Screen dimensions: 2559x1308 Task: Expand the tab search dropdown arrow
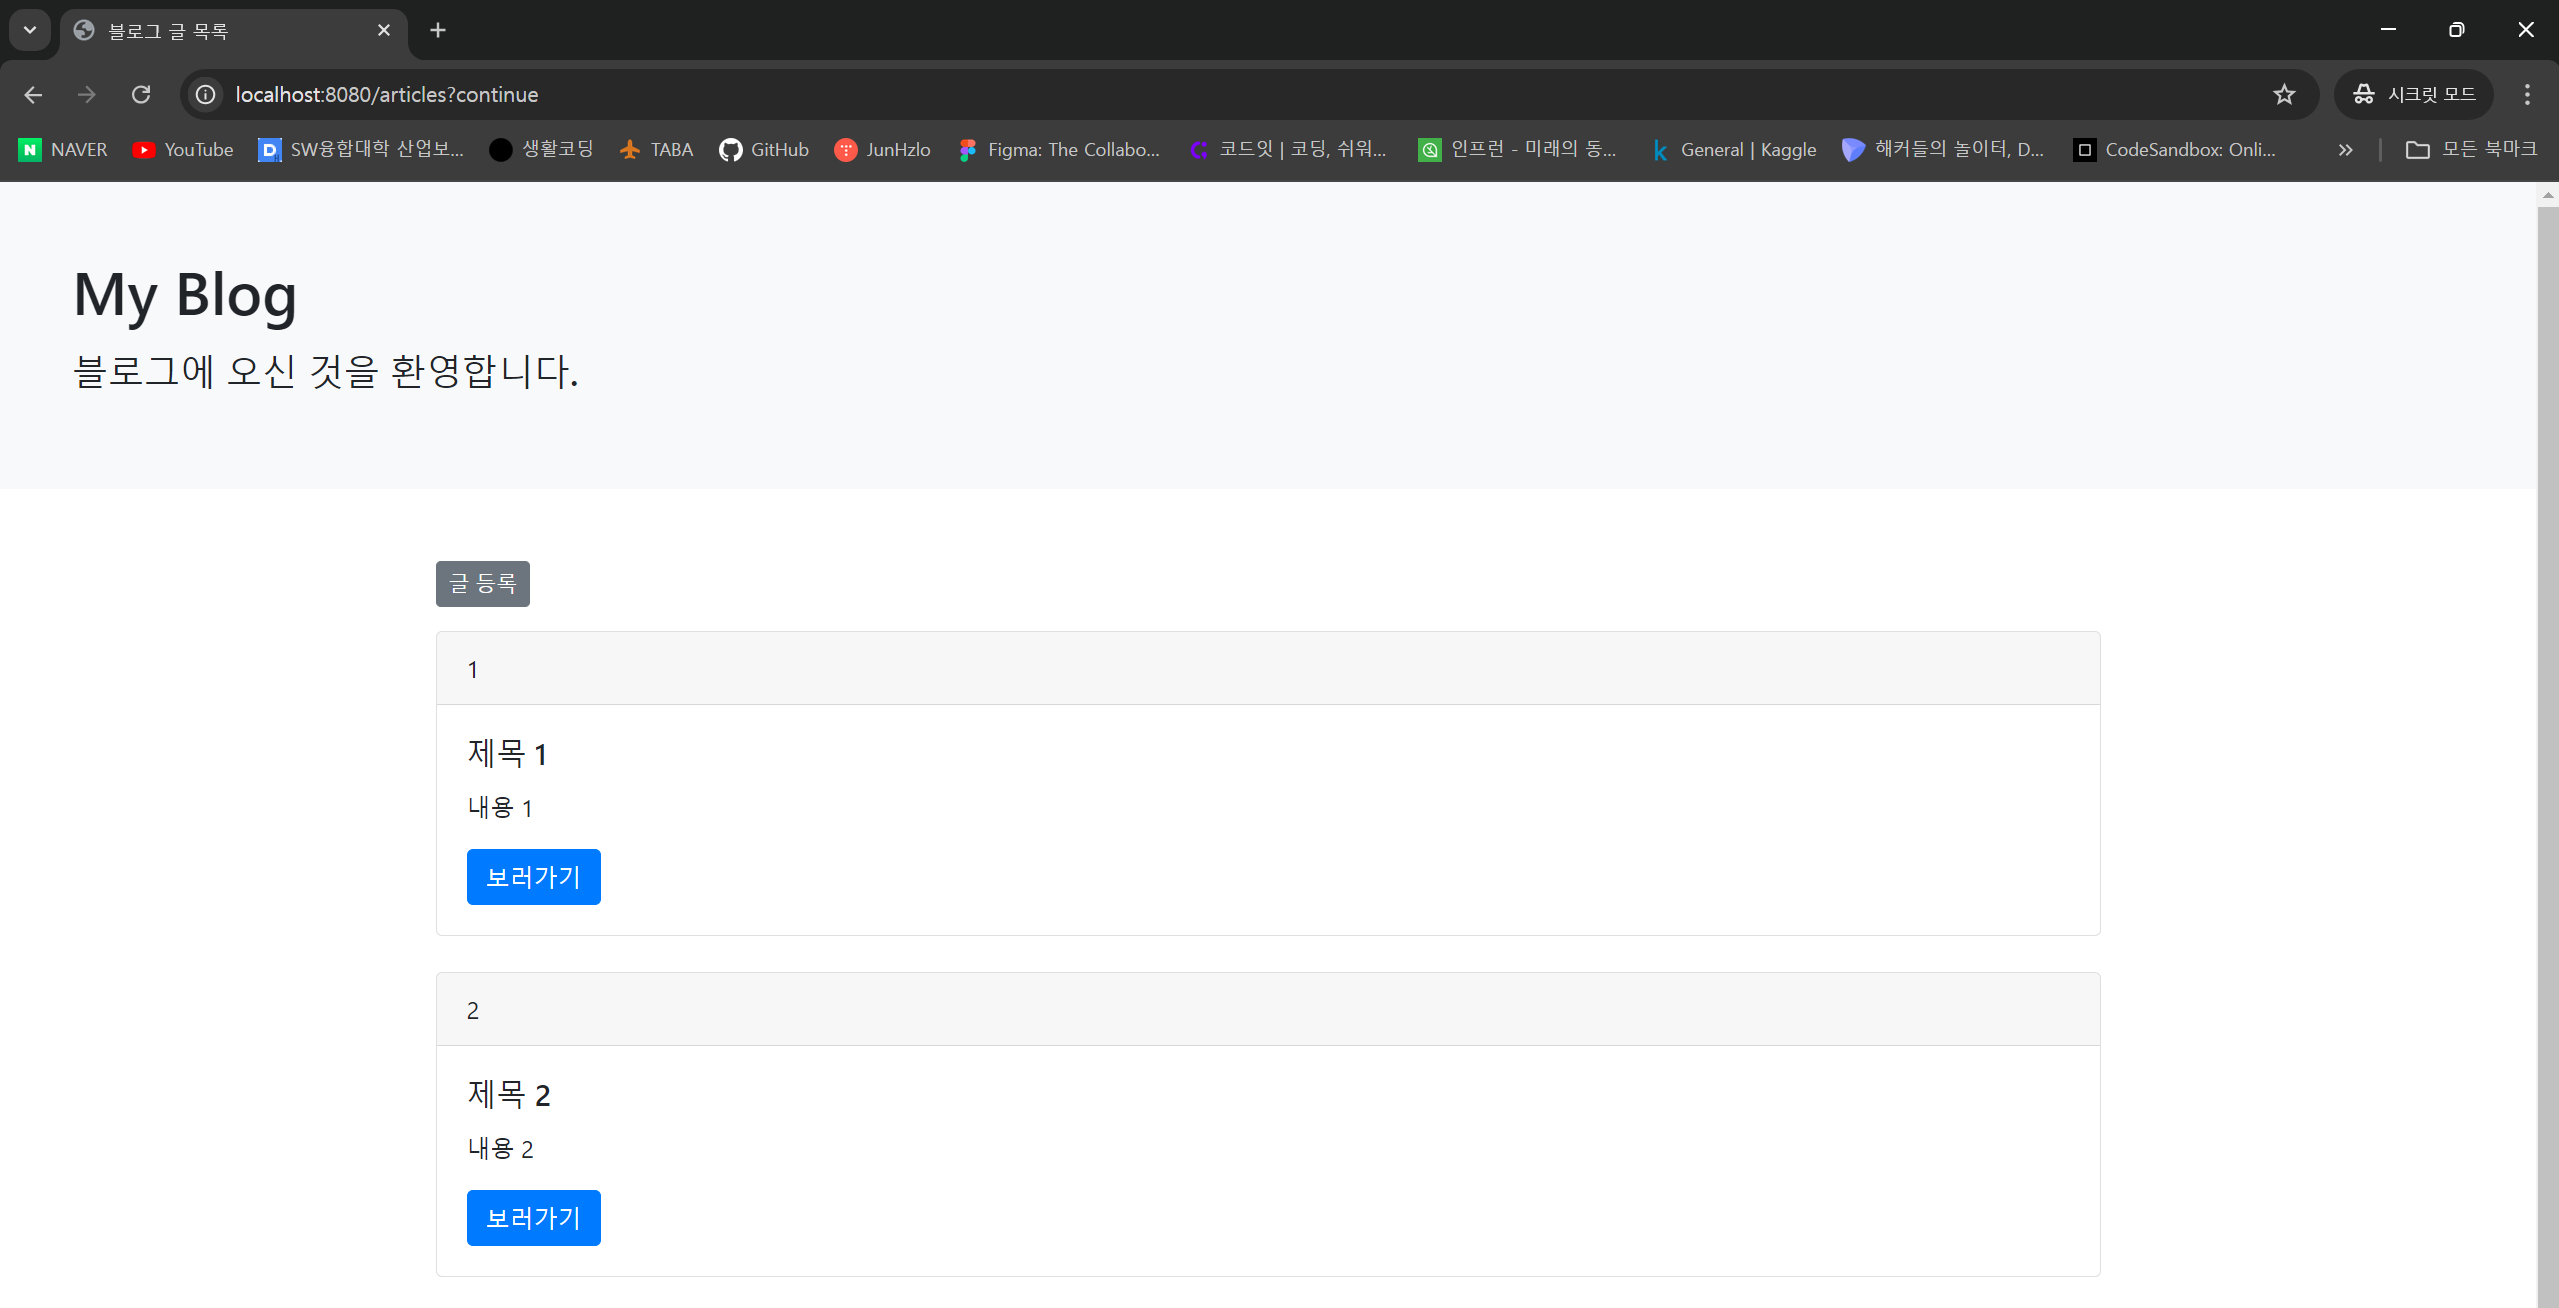click(30, 30)
